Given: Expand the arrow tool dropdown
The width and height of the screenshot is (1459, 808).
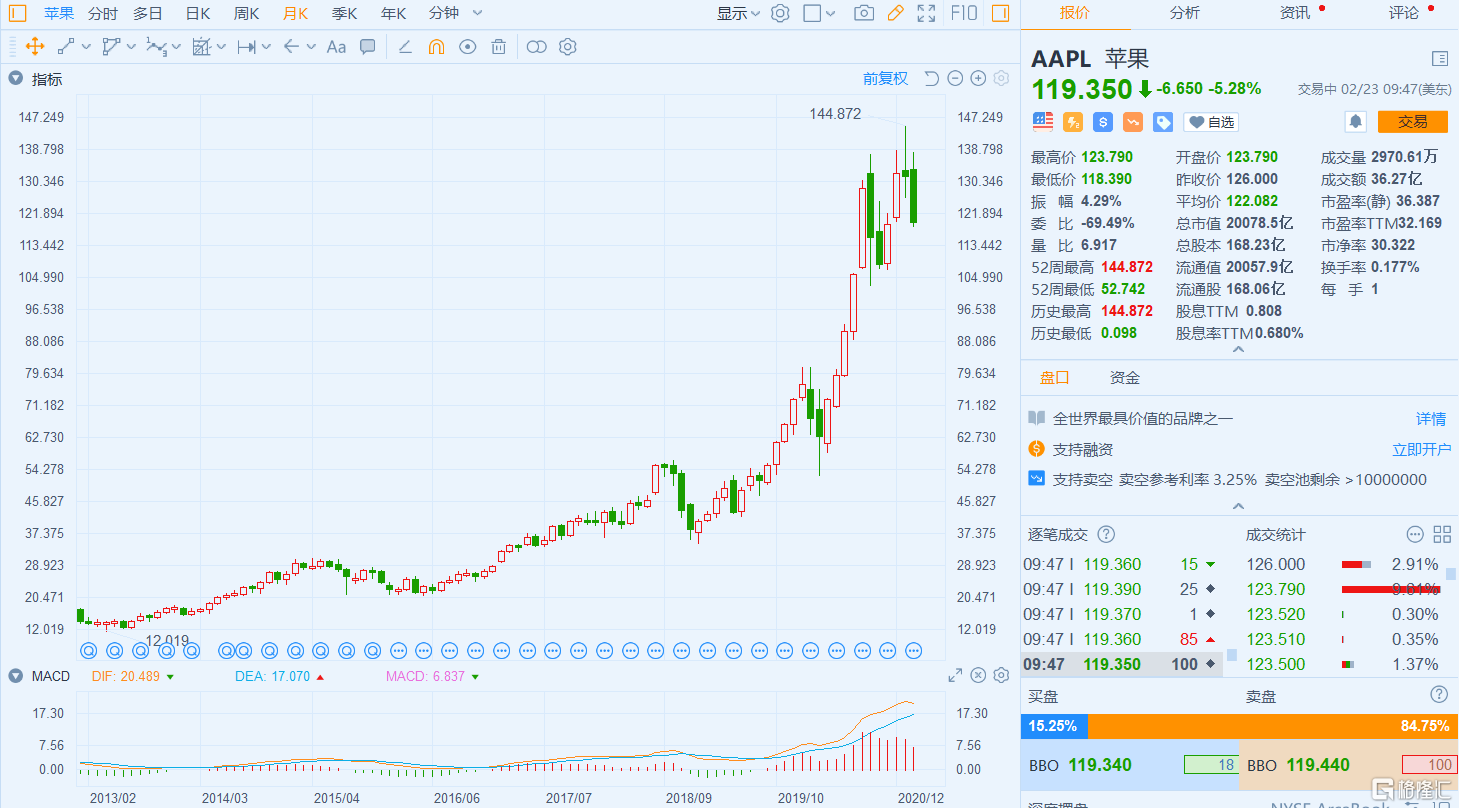Looking at the screenshot, I should [x=311, y=46].
